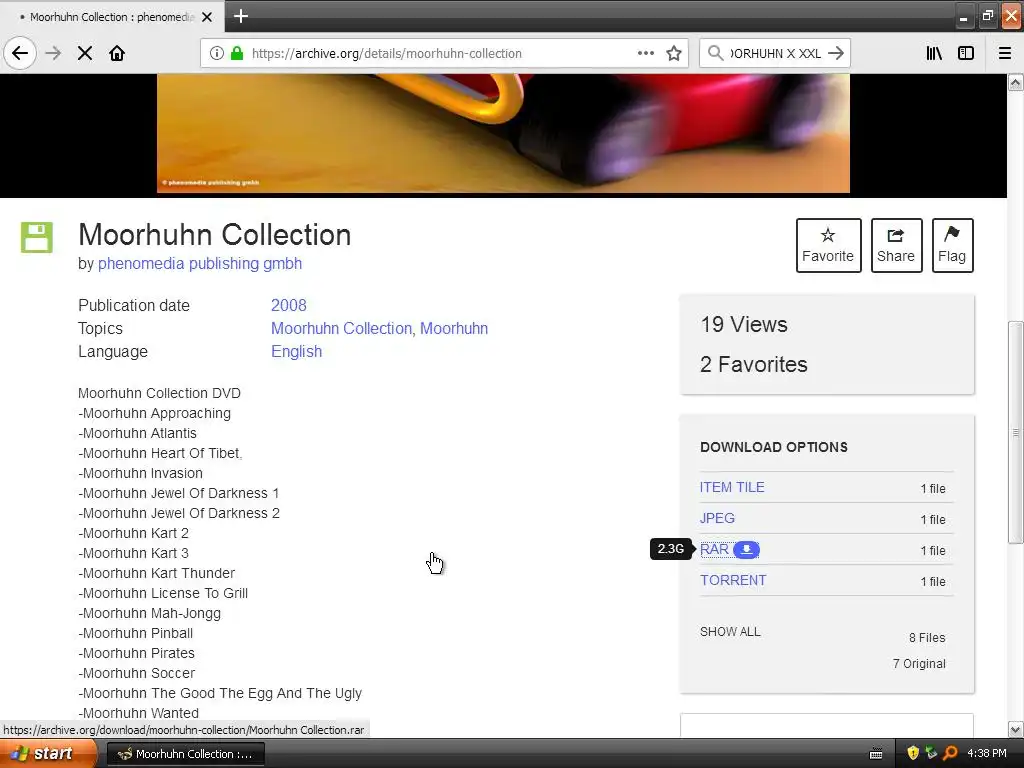Click the -Moorhuhn Kart Thunder line

(x=156, y=573)
